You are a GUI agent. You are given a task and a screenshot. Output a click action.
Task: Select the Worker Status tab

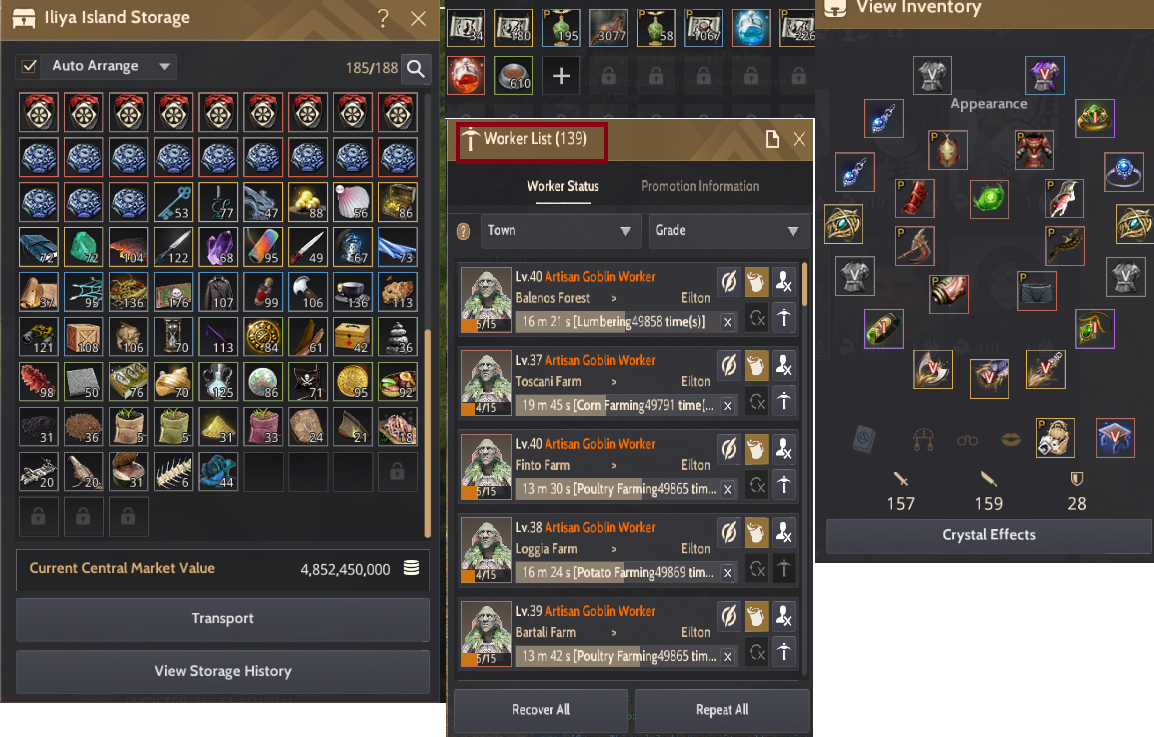click(x=563, y=186)
